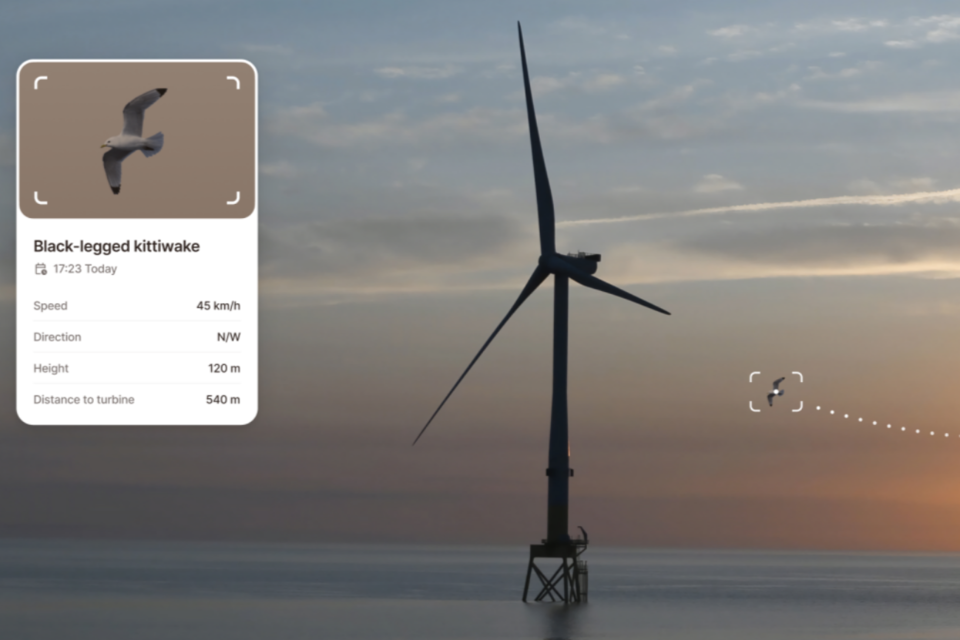Select the Distance to turbine label
The image size is (960, 640).
(83, 400)
